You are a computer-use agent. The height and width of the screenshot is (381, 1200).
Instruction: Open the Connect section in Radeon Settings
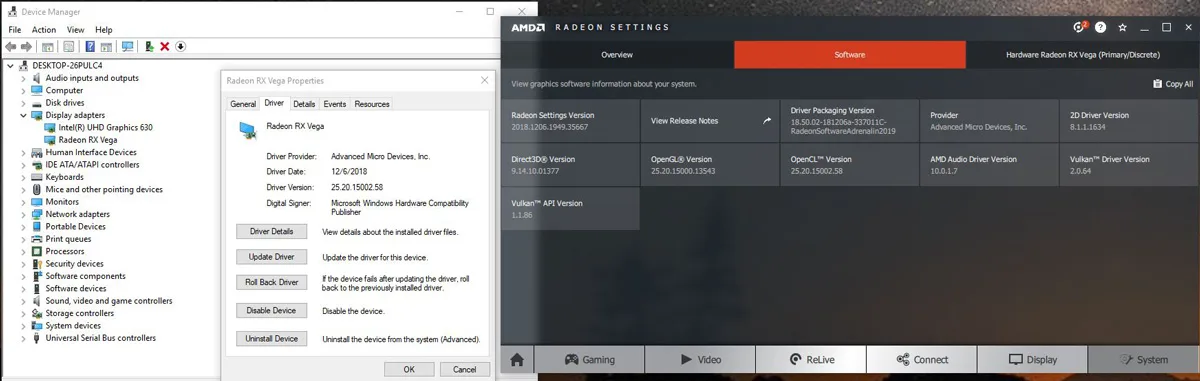point(921,360)
